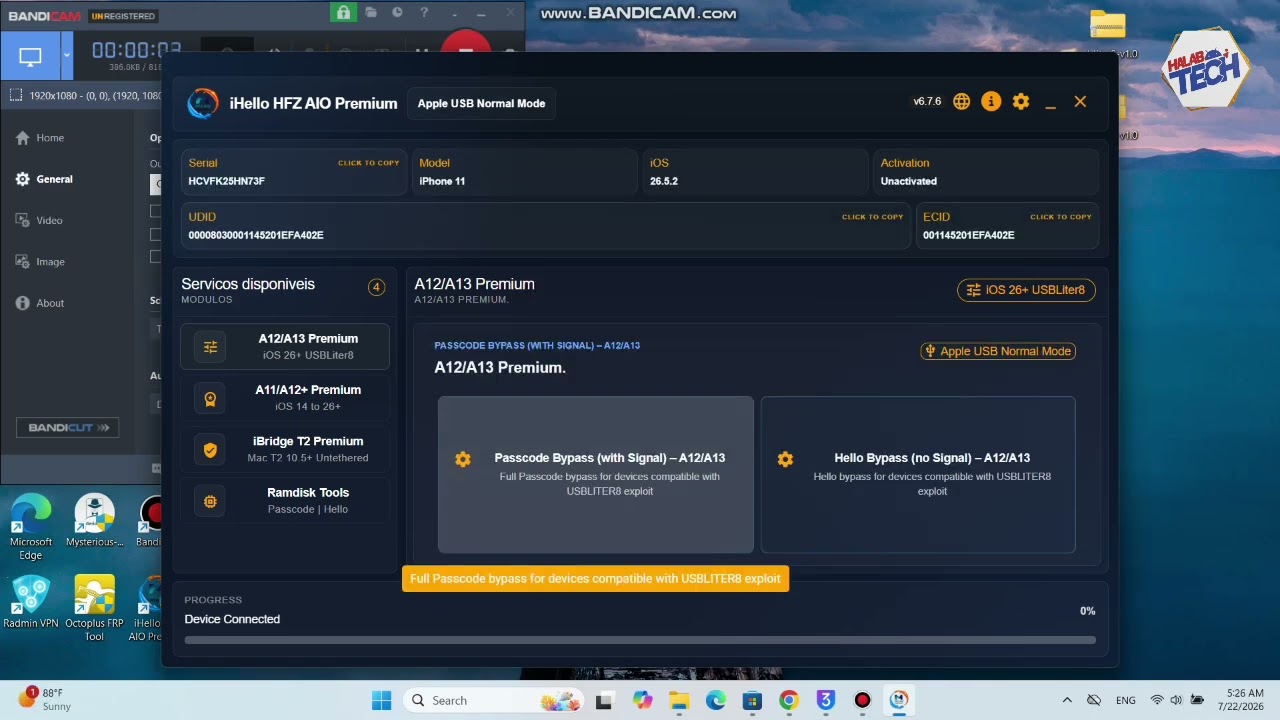Copy the ECID value

(1060, 217)
